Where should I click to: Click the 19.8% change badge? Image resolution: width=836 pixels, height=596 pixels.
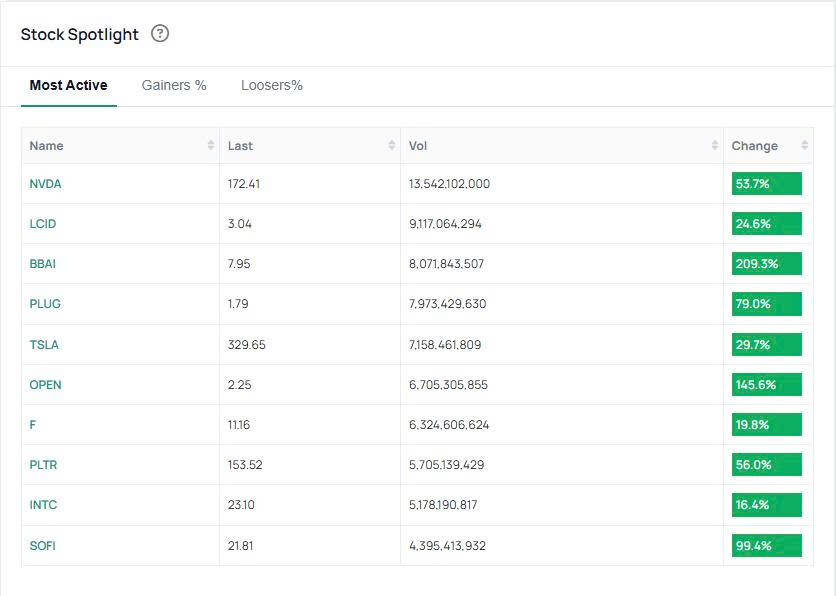point(767,425)
